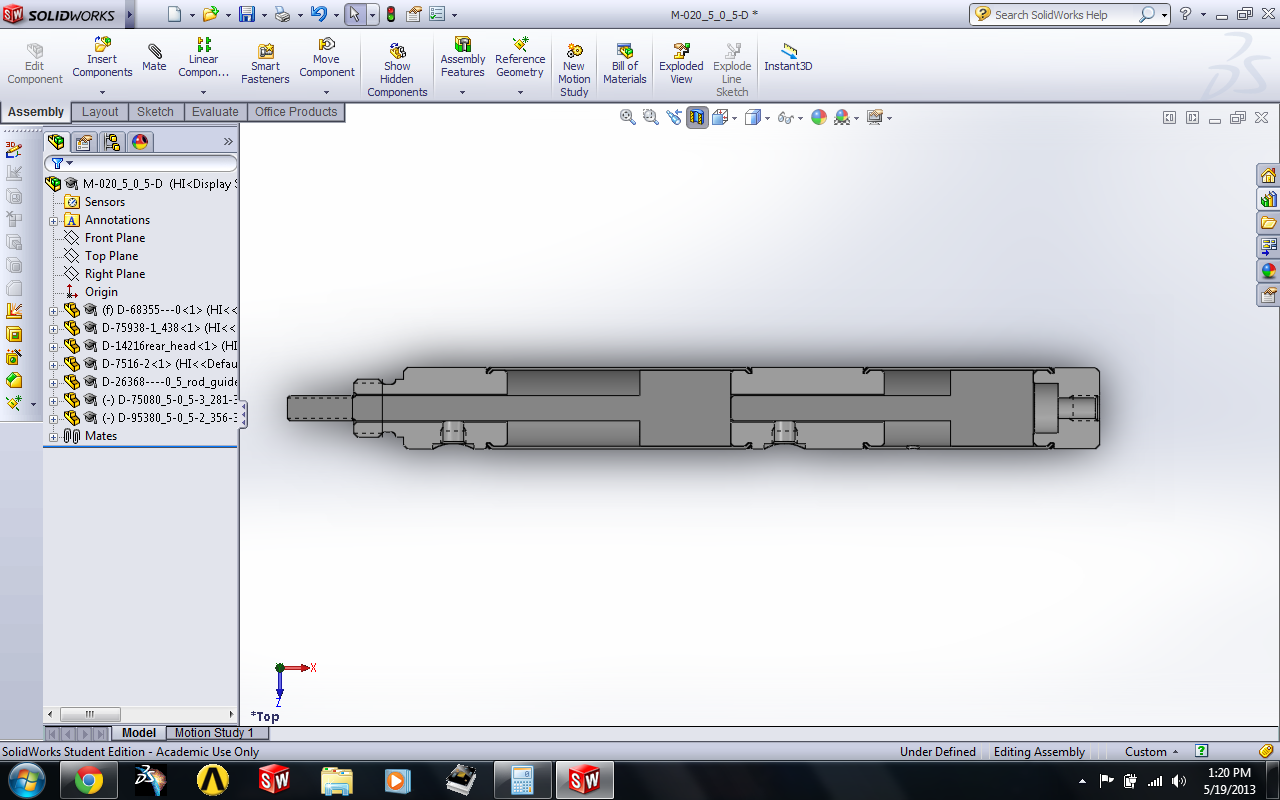Expand the panel with double chevron
This screenshot has width=1280, height=800.
click(x=228, y=142)
